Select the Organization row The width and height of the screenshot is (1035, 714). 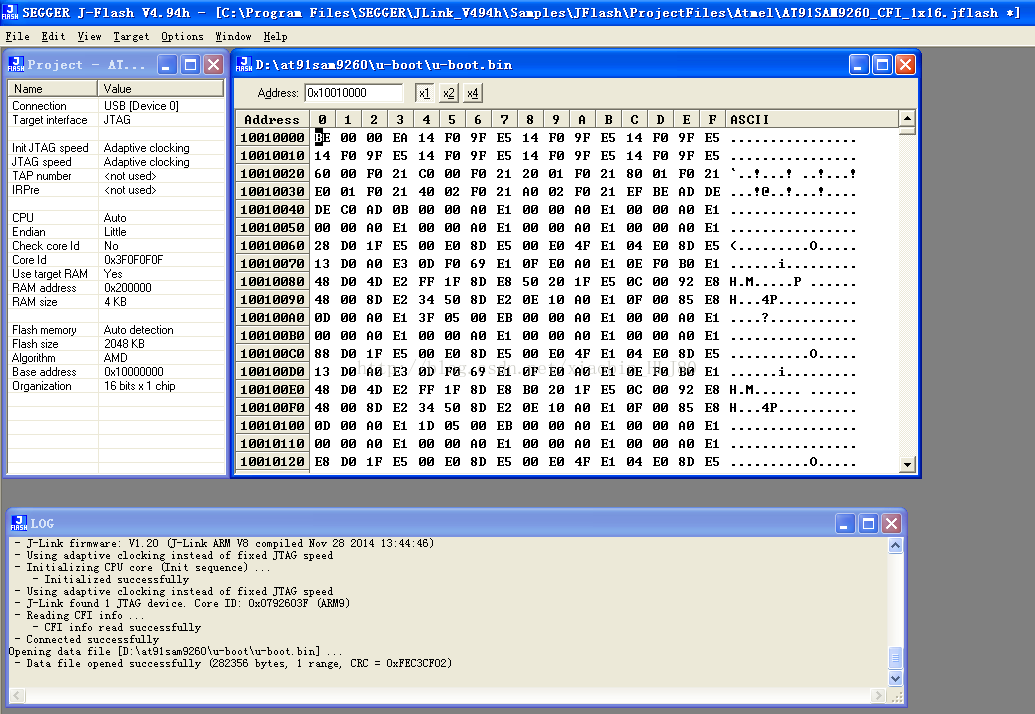[x=117, y=385]
